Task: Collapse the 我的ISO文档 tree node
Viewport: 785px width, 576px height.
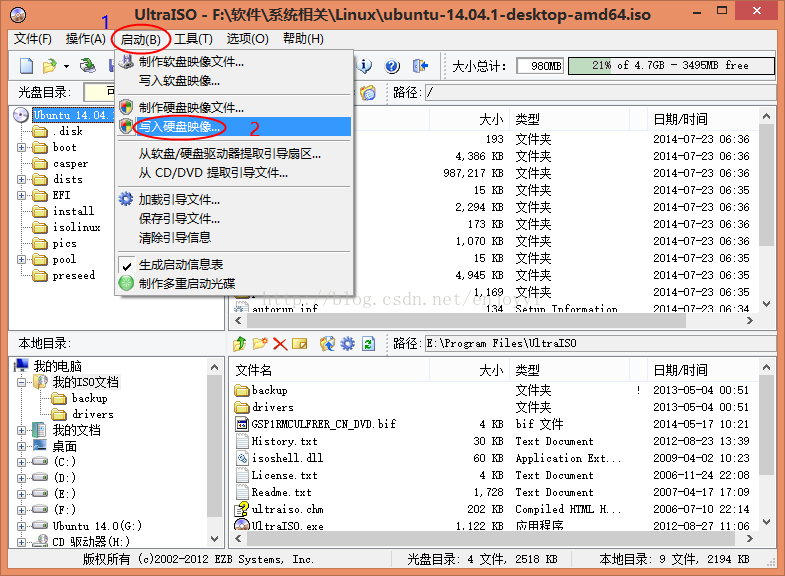Action: coord(22,383)
